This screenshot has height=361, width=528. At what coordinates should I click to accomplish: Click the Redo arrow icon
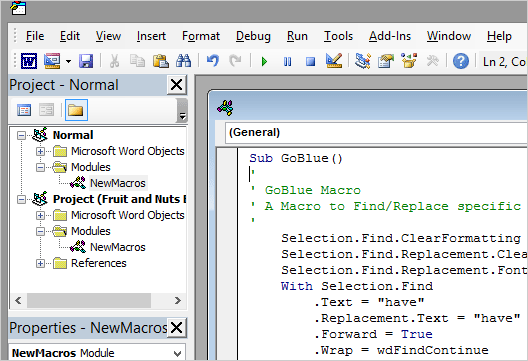(x=235, y=61)
